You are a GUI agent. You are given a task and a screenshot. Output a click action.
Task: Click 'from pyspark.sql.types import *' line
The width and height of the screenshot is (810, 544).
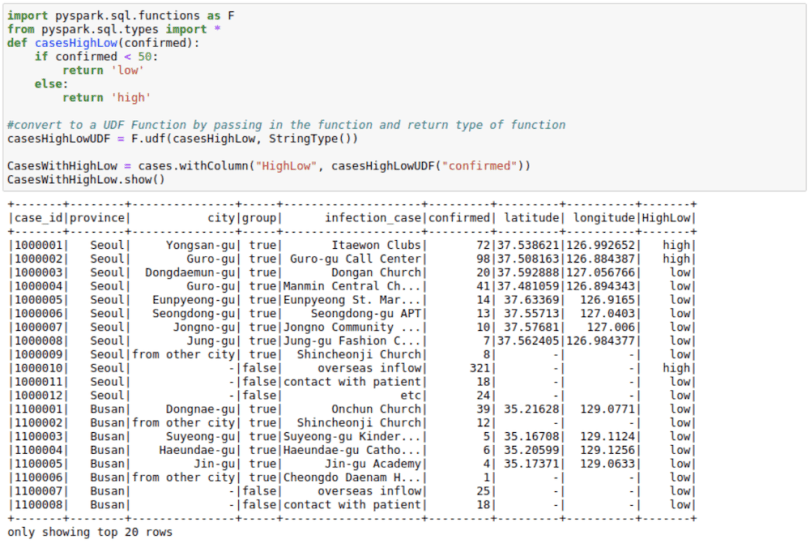point(114,29)
